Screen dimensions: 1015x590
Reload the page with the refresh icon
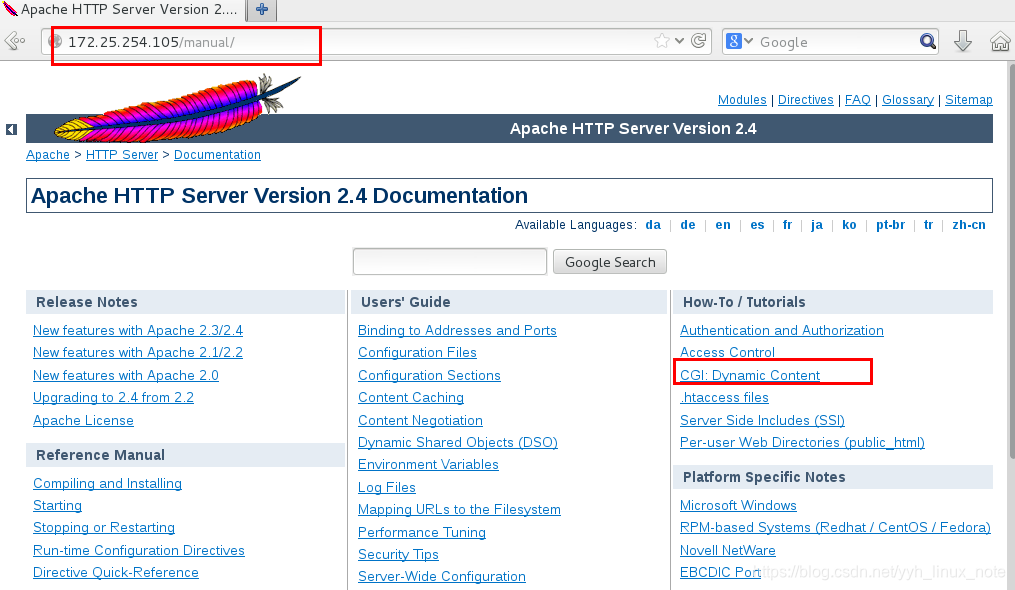coord(699,41)
